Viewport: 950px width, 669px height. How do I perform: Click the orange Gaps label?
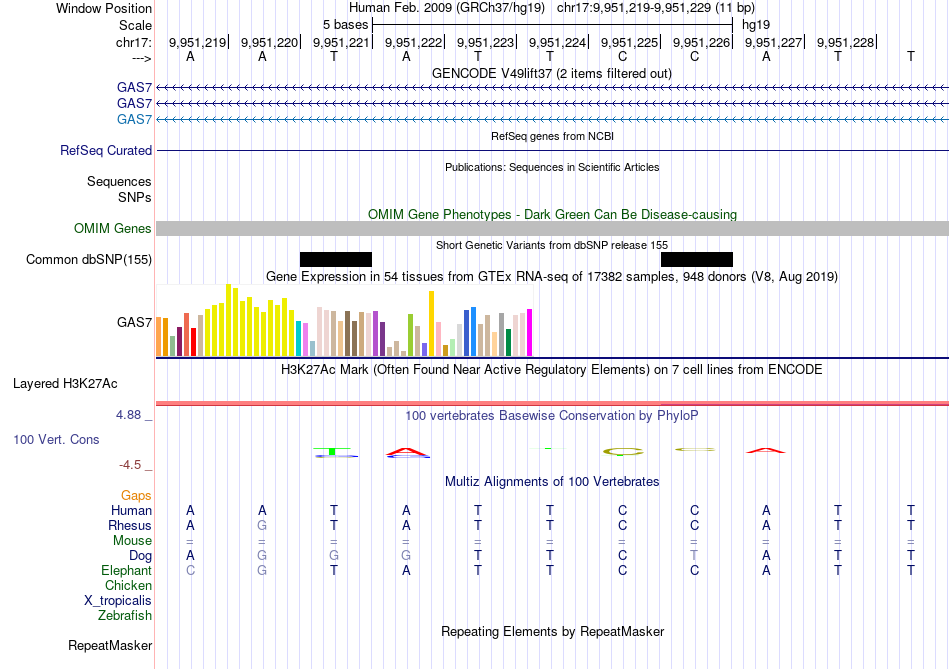(136, 496)
